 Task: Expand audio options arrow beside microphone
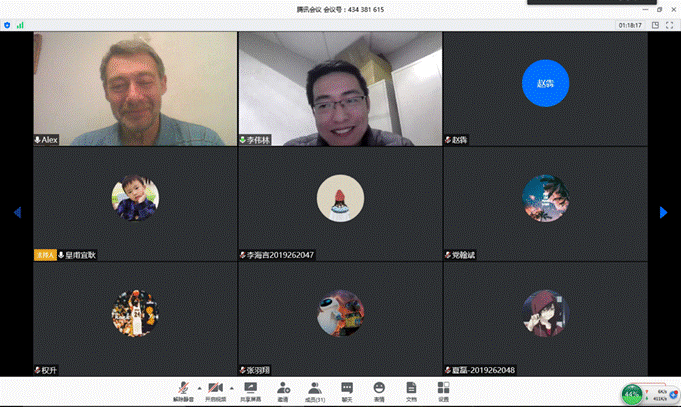(x=198, y=387)
